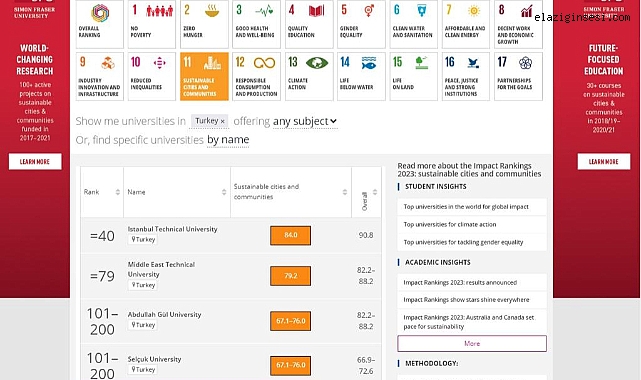Viewport: 641px width, 380px height.
Task: Click Learn More on the left banner
Action: tap(35, 161)
